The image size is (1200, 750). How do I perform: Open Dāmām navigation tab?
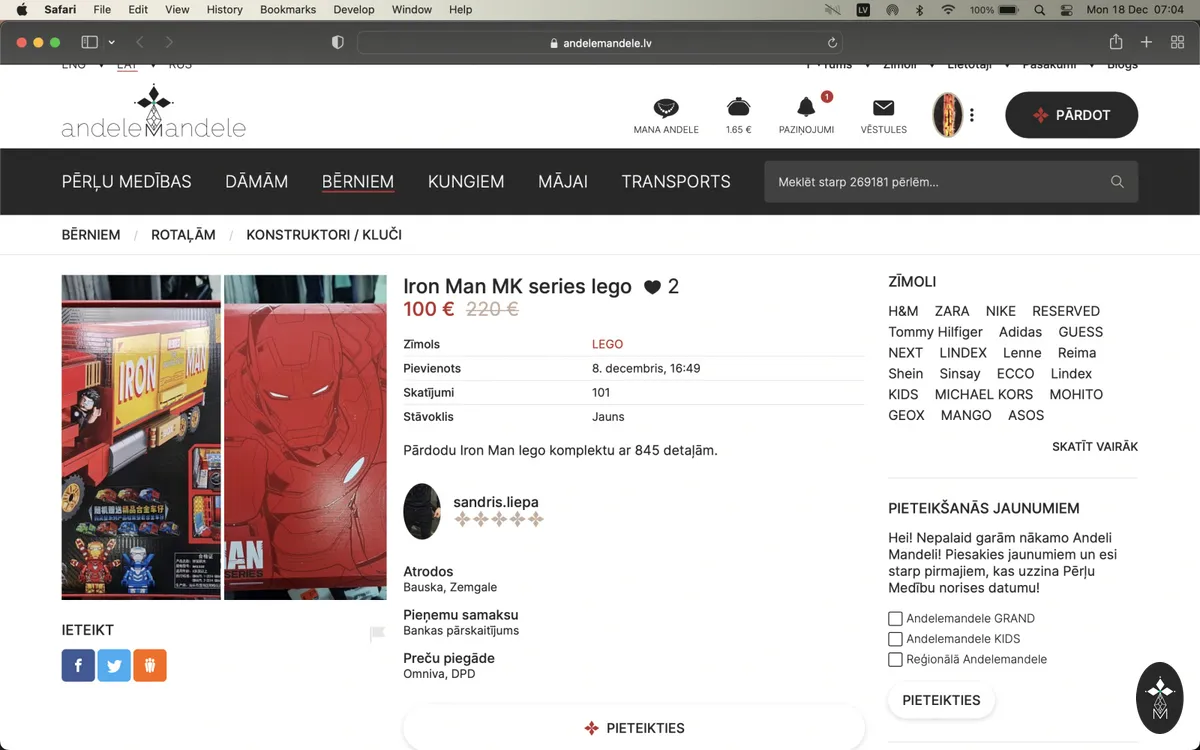point(257,182)
